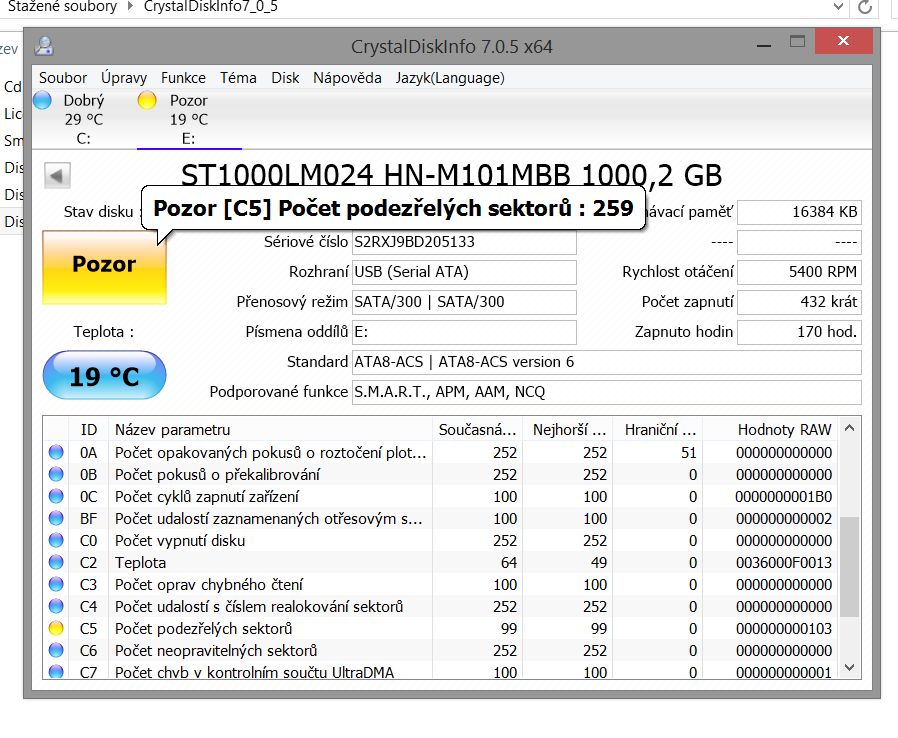Minimize the CrystalDiskInfo window
This screenshot has width=898, height=738.
[x=764, y=44]
